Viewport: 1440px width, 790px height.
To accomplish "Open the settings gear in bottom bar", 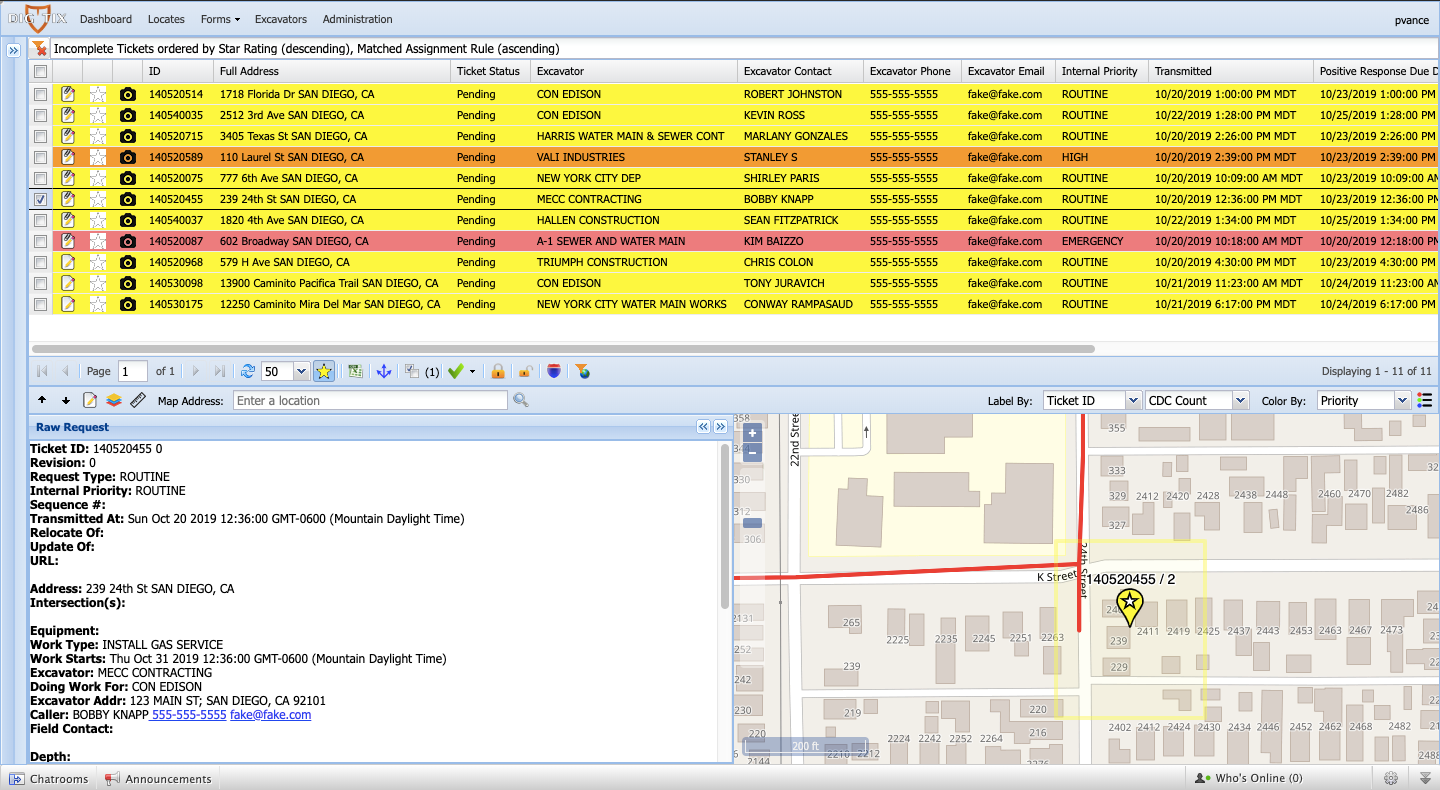I will (x=1391, y=778).
